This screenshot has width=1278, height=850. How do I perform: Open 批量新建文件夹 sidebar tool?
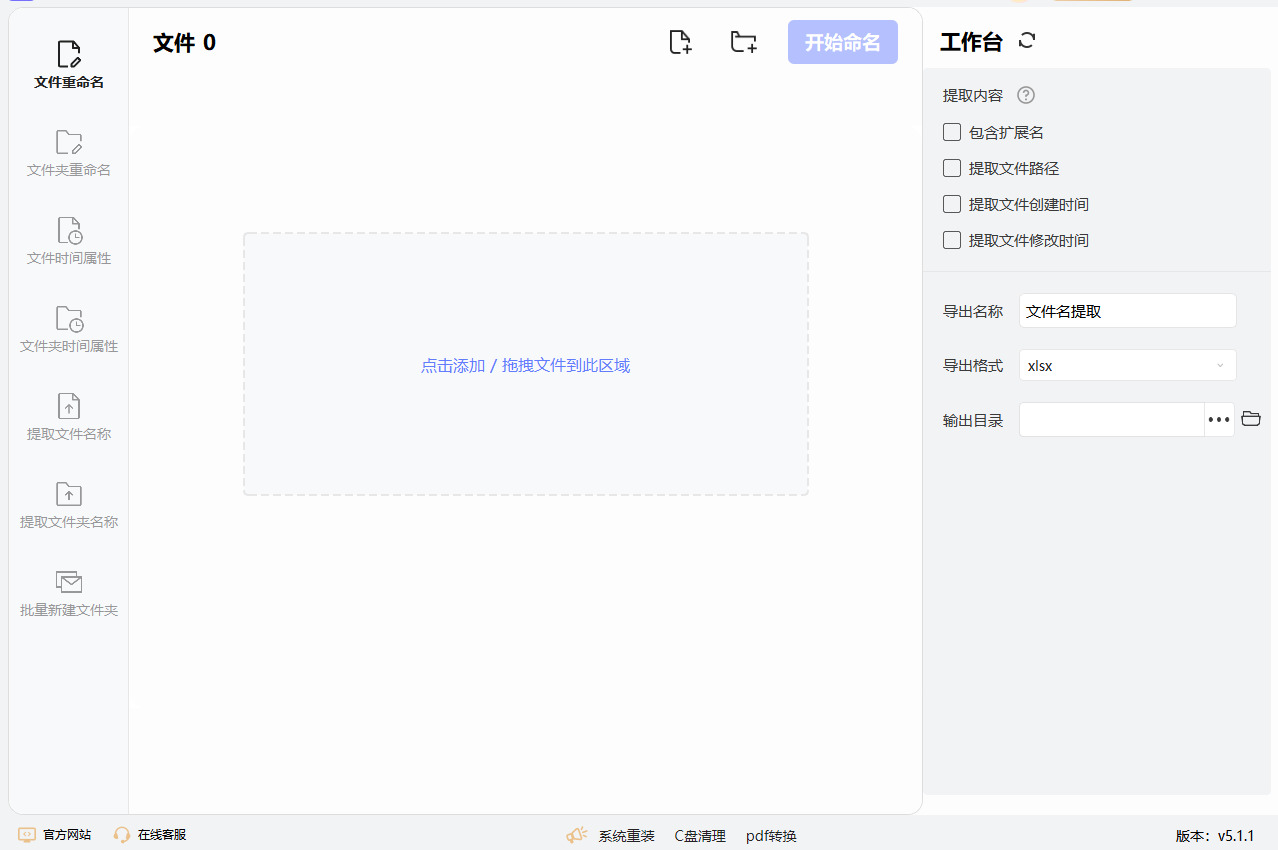69,594
